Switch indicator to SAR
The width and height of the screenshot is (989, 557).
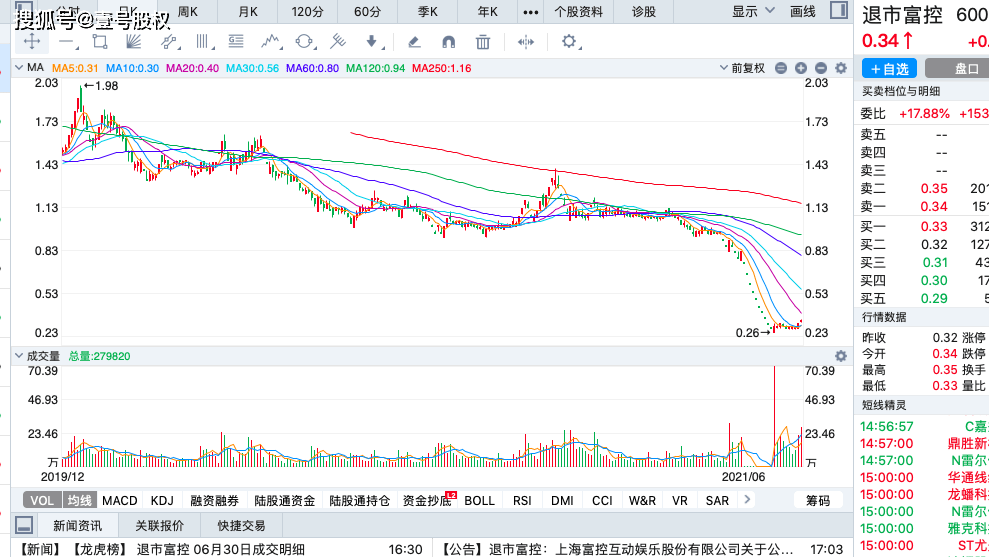[717, 500]
